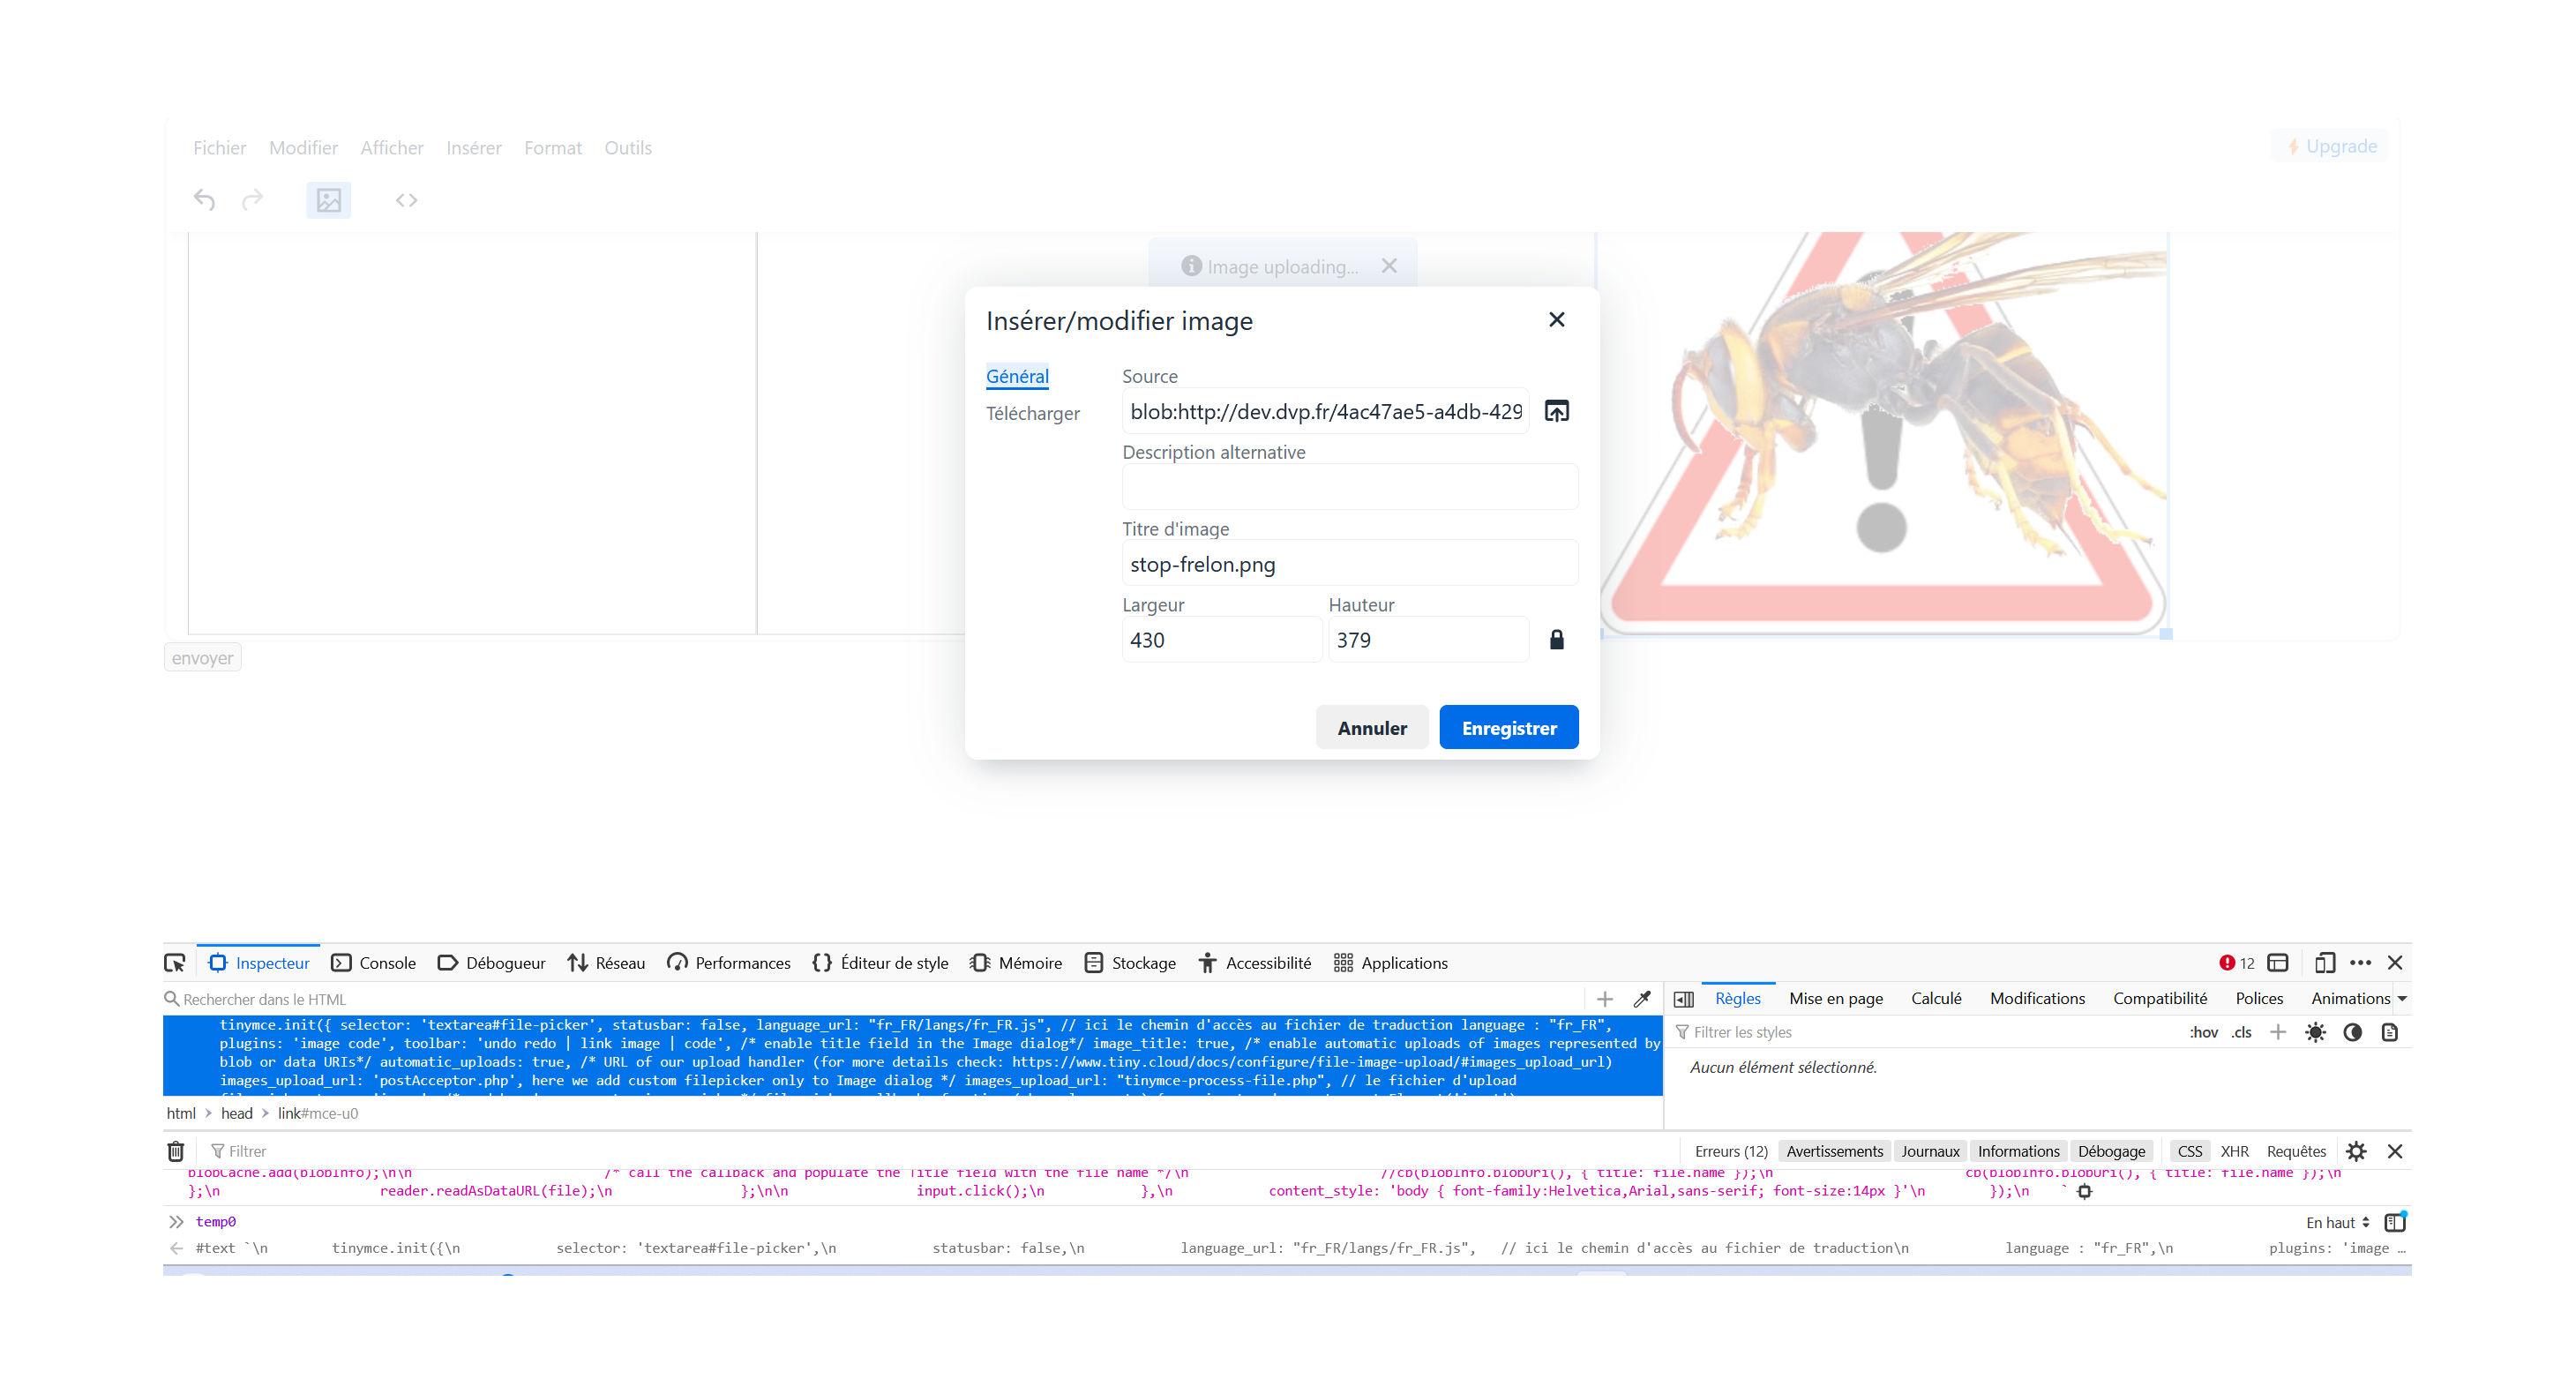Switch to the Télécharger tab
The width and height of the screenshot is (2576, 1394).
[x=1032, y=413]
